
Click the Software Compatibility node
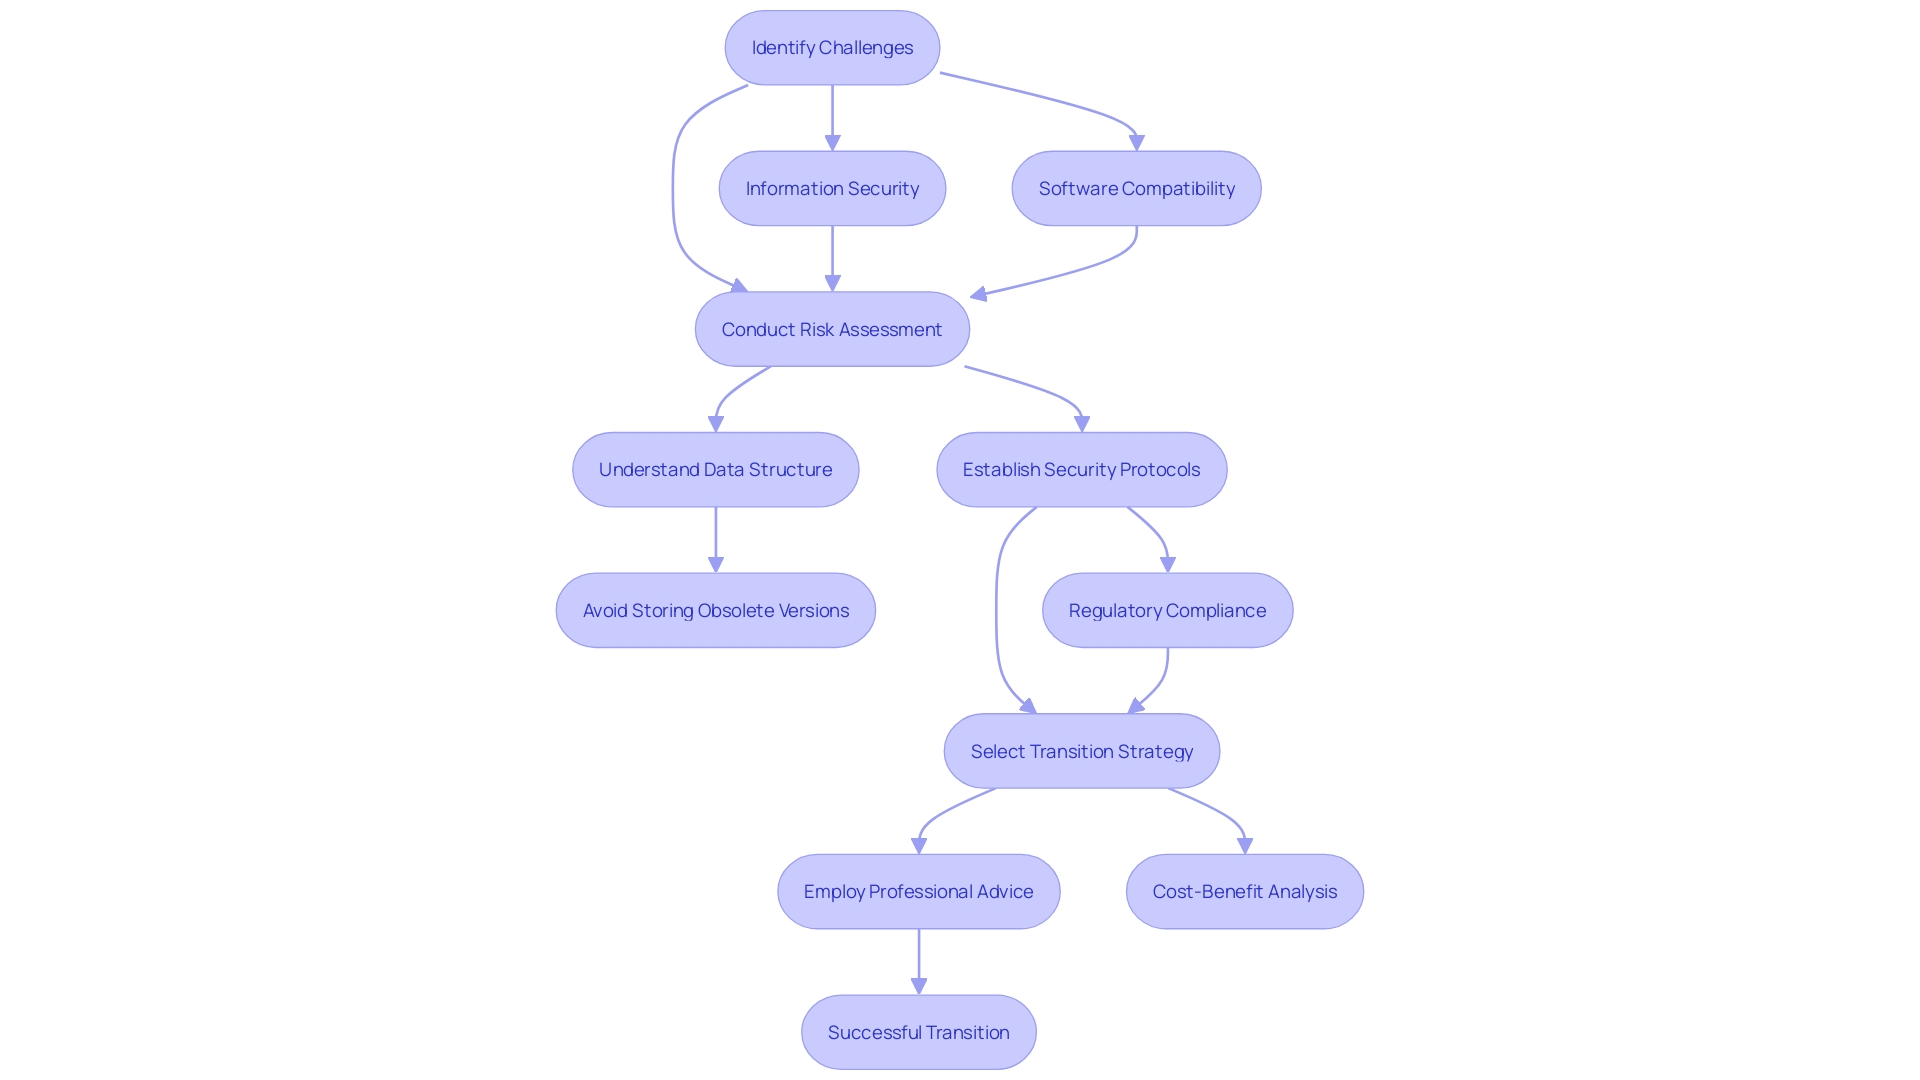1135,187
